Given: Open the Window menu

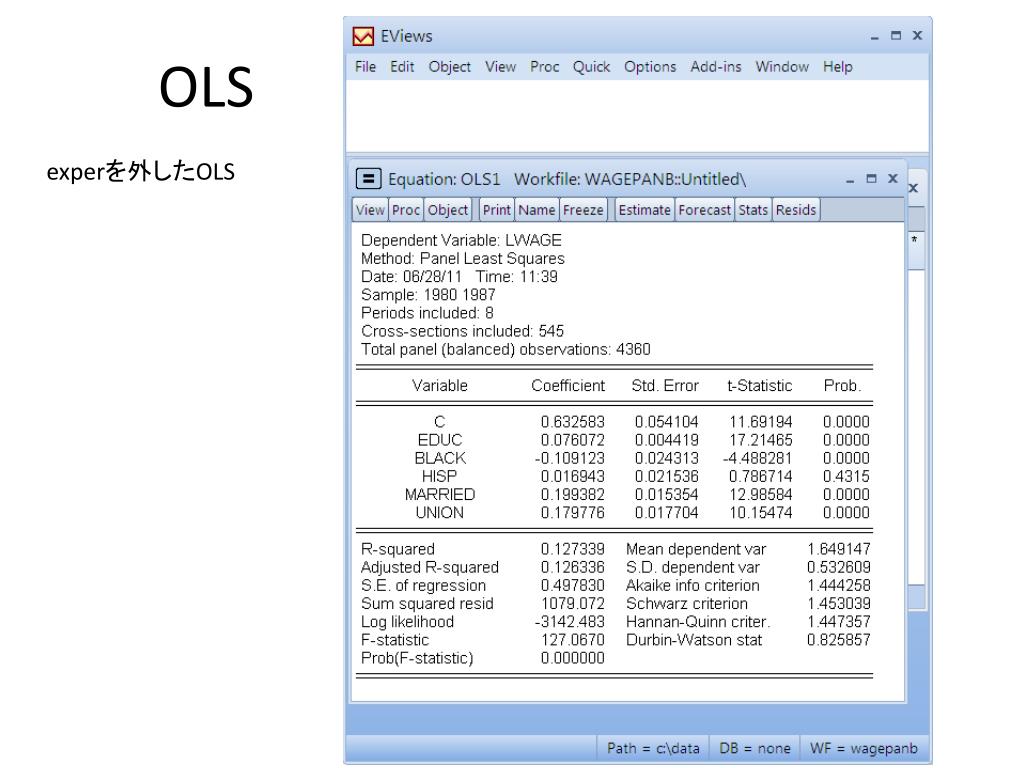Looking at the screenshot, I should (x=782, y=67).
